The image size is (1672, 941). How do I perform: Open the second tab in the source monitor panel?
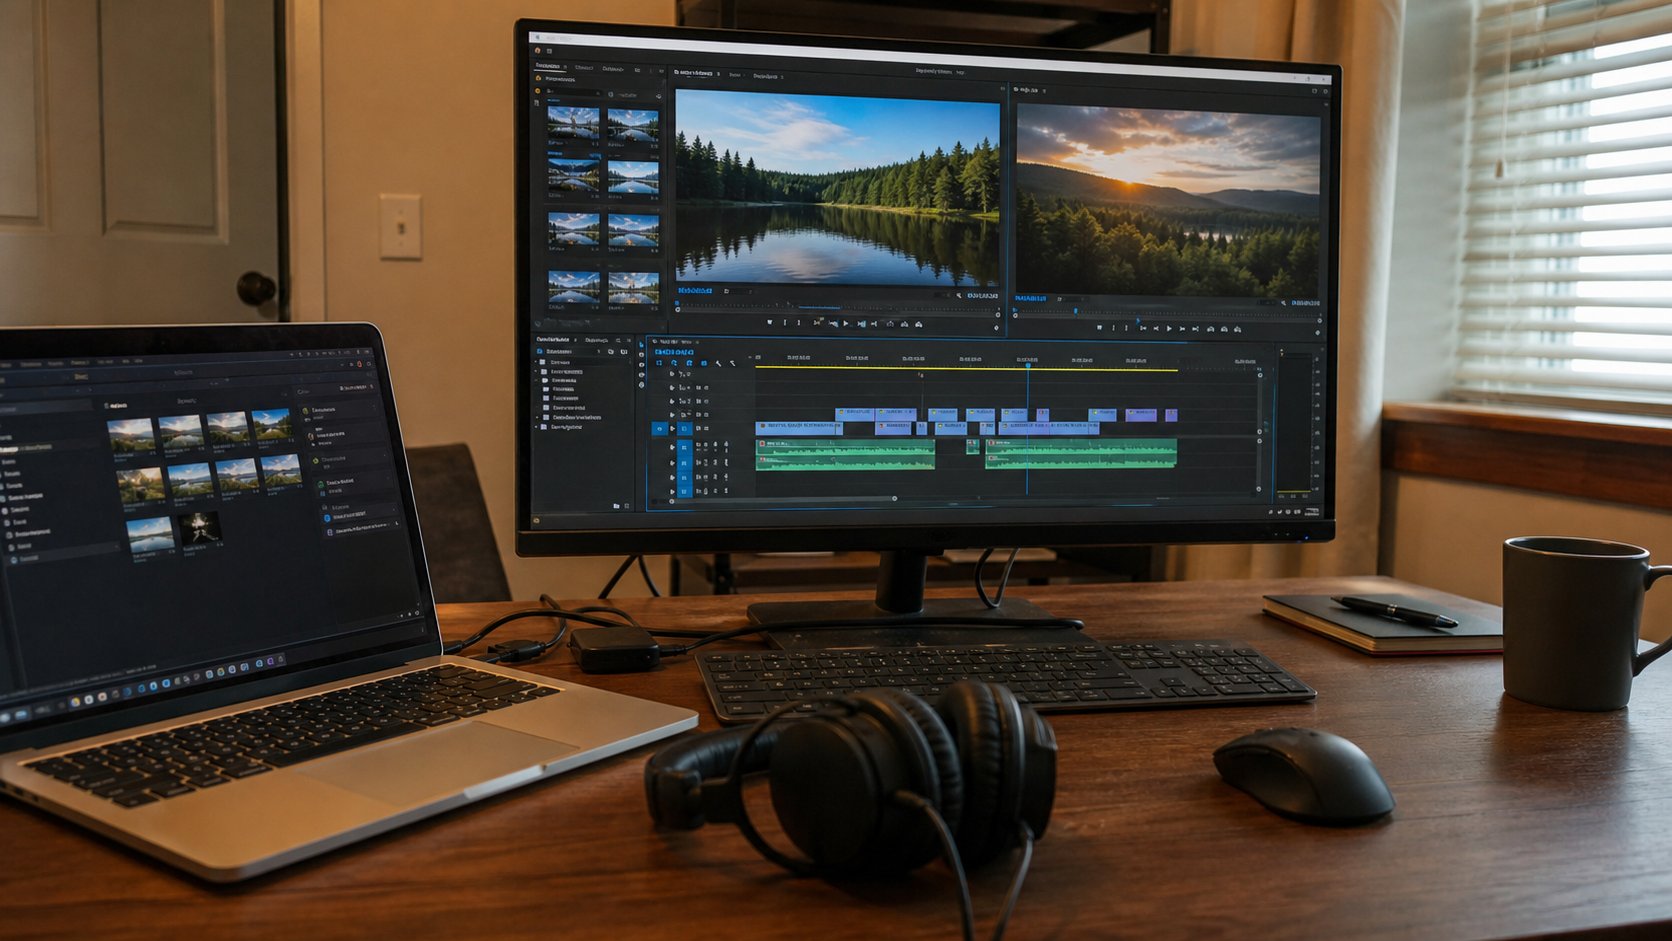pyautogui.click(x=735, y=75)
